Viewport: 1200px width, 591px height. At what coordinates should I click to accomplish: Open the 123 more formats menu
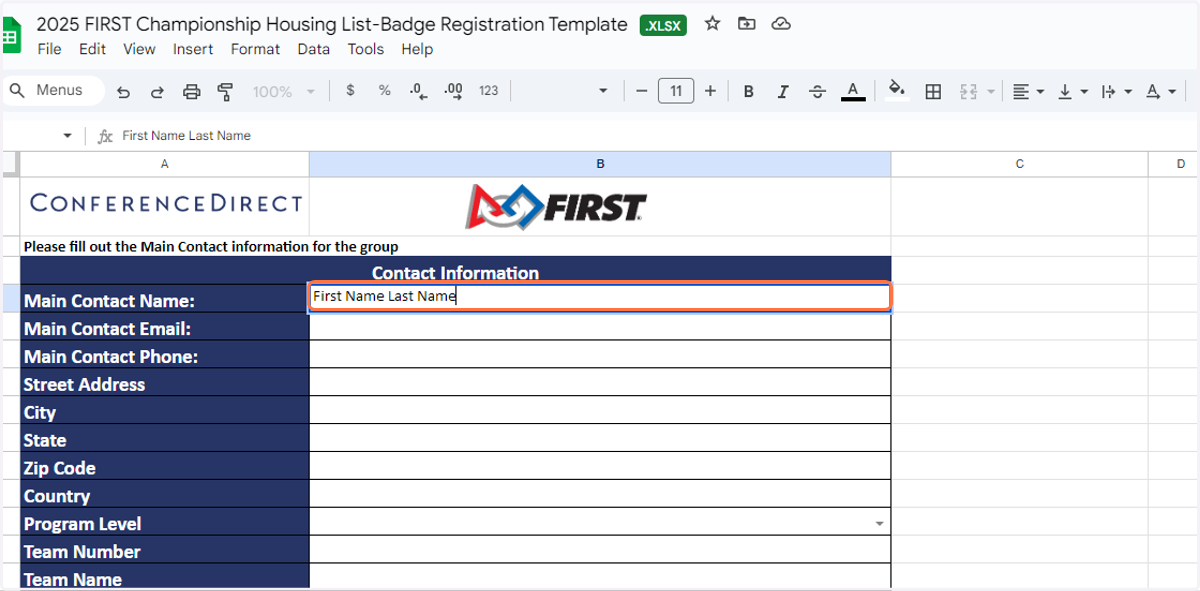click(x=488, y=91)
